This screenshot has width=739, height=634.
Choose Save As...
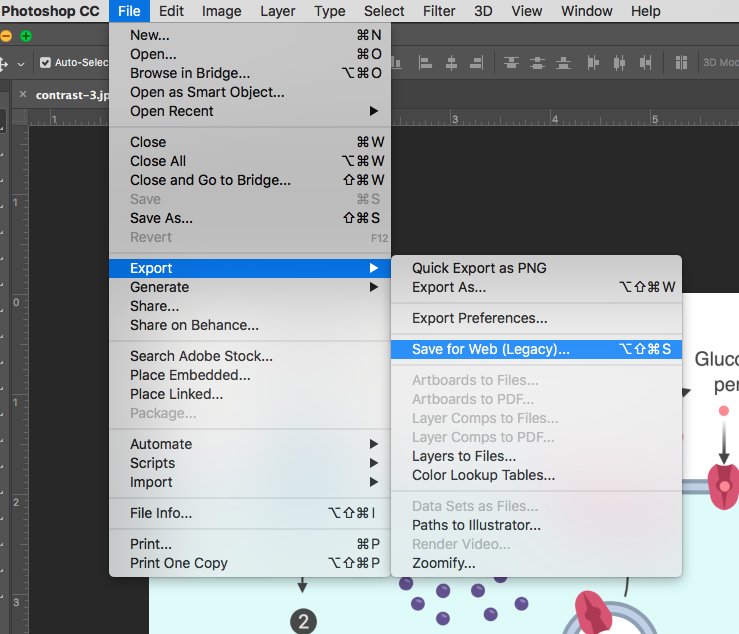click(x=250, y=218)
